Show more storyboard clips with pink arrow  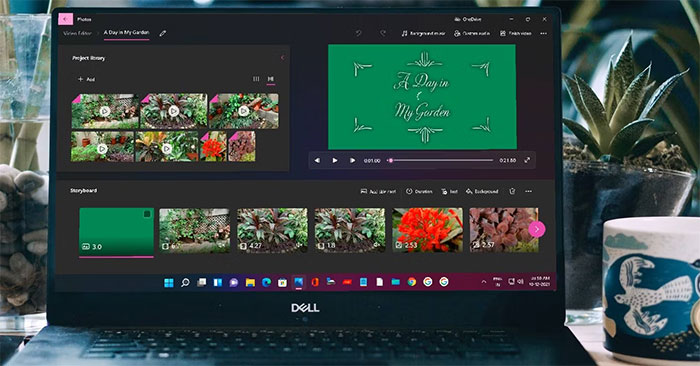[x=537, y=229]
